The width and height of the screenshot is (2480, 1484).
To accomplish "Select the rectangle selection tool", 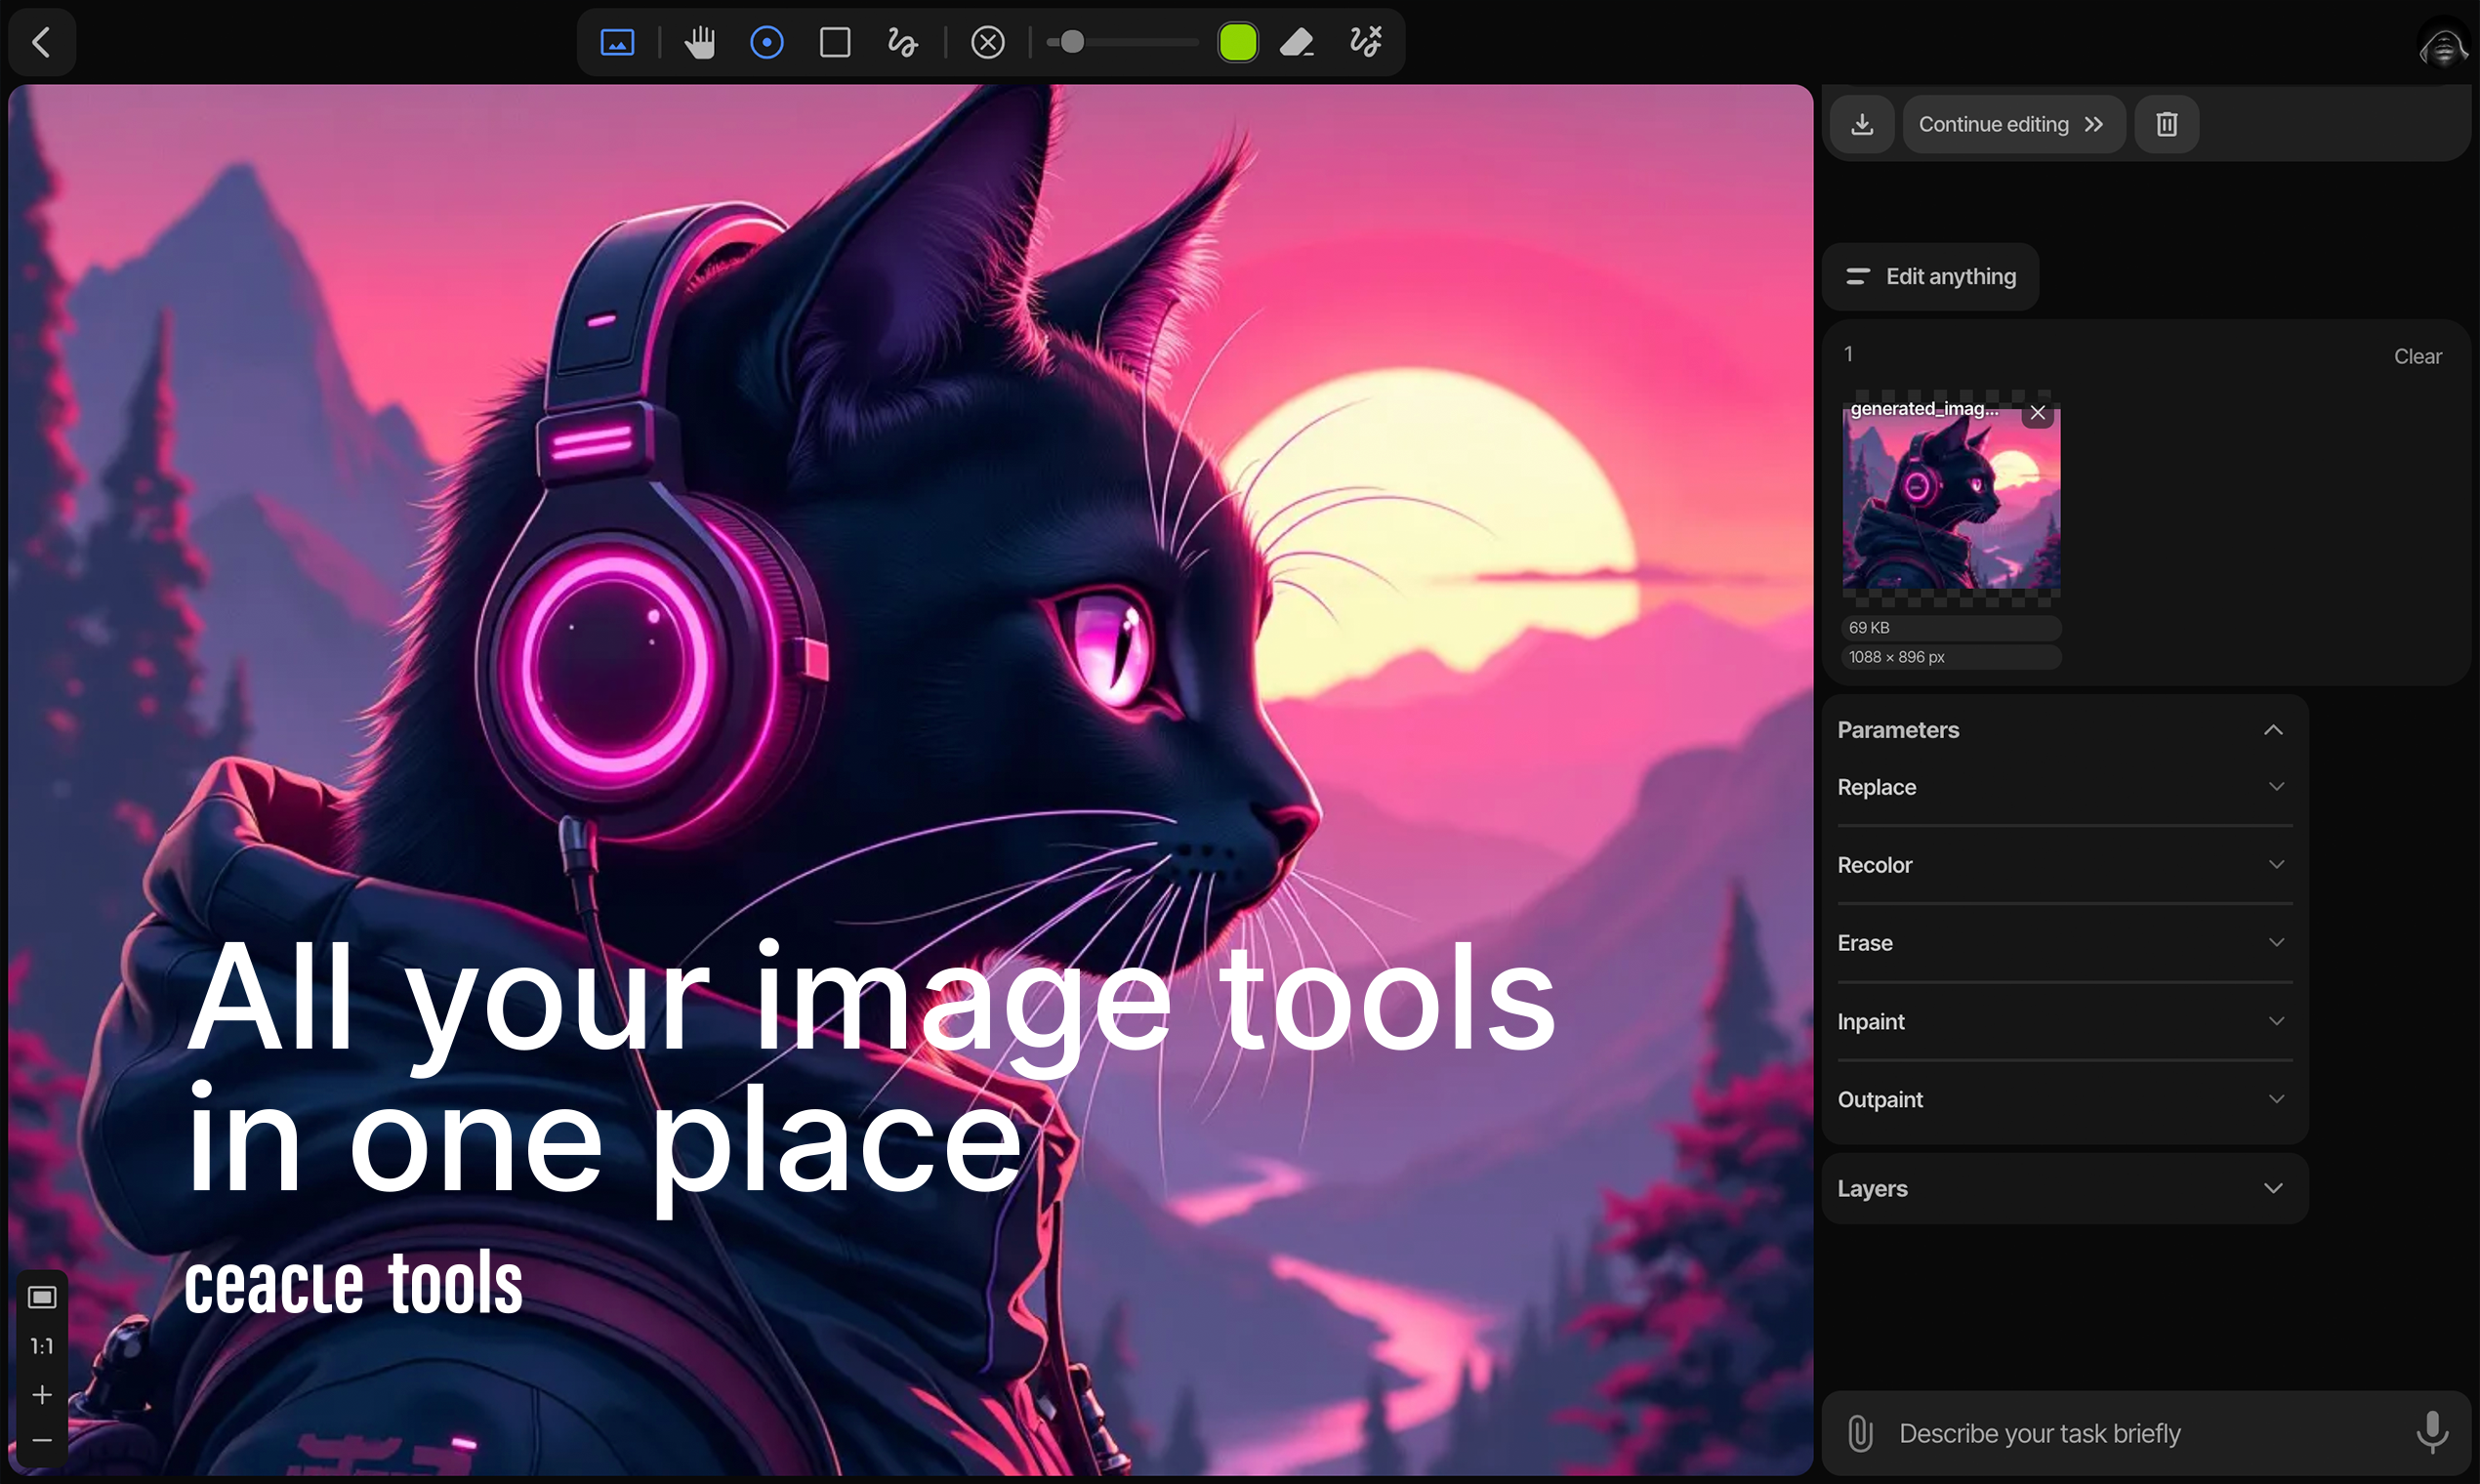I will coord(835,42).
